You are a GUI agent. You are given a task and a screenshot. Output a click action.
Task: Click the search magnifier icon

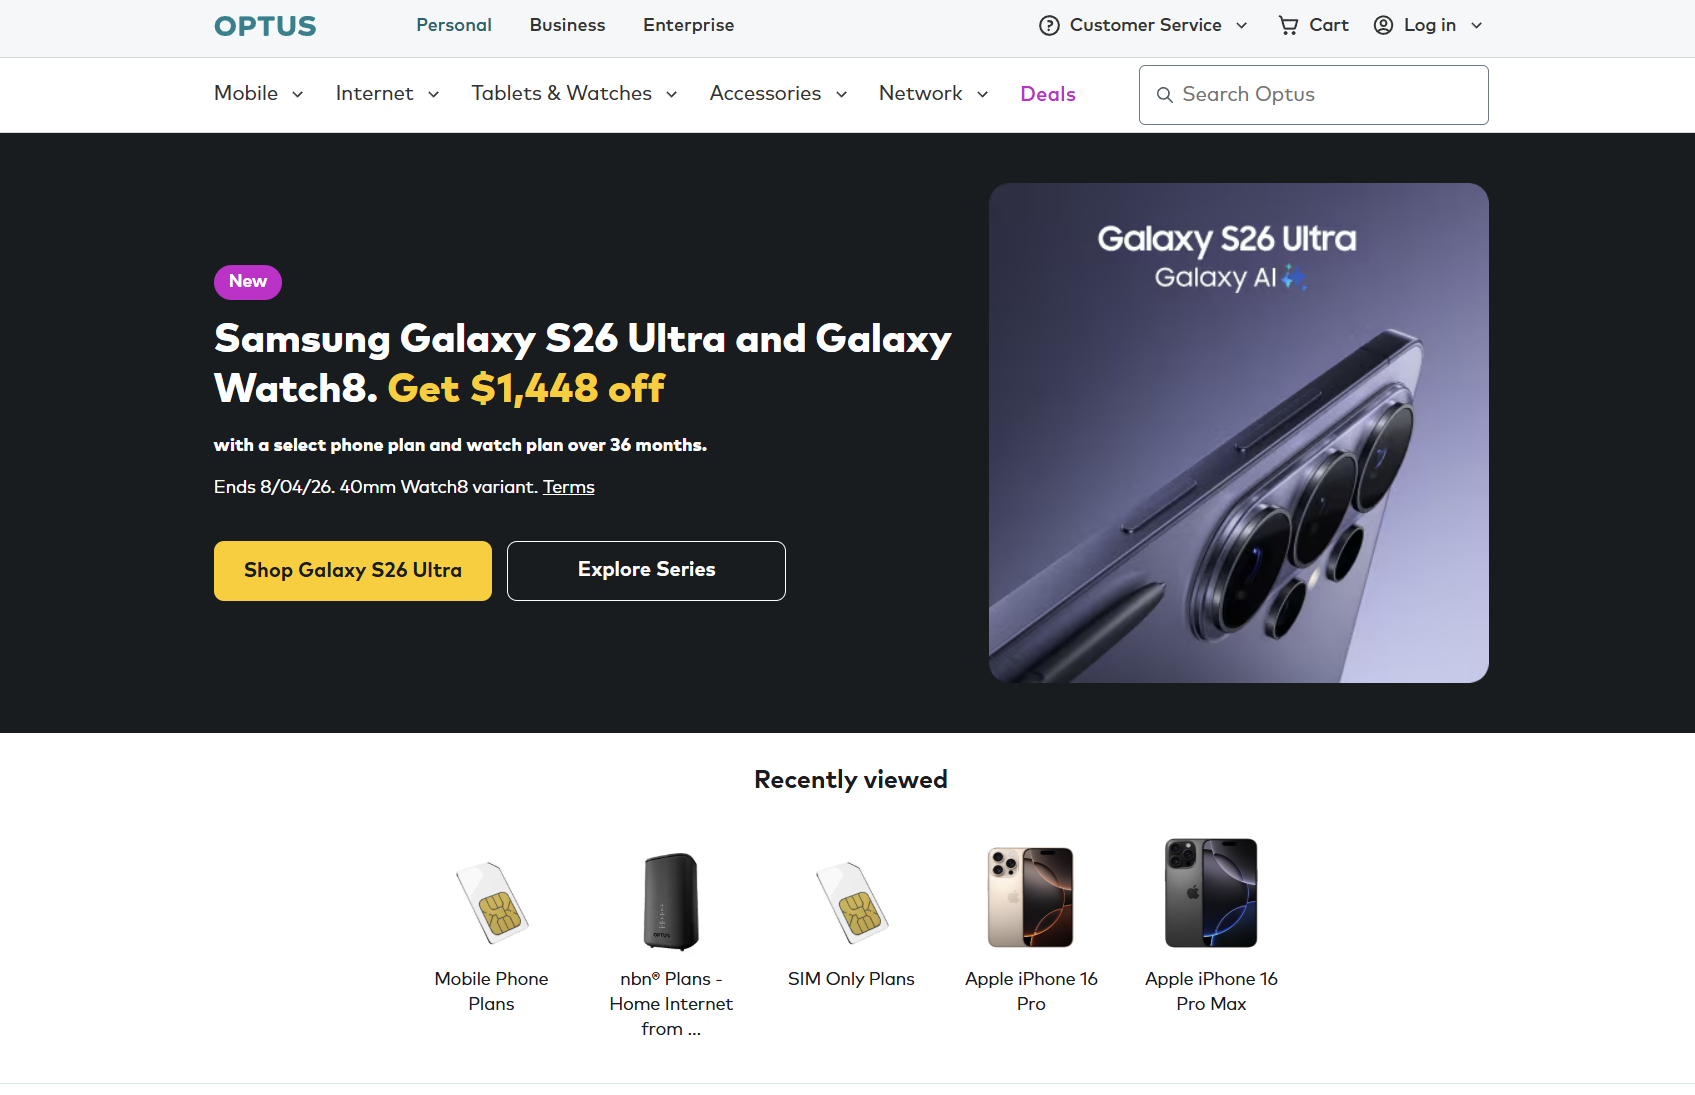(x=1165, y=95)
